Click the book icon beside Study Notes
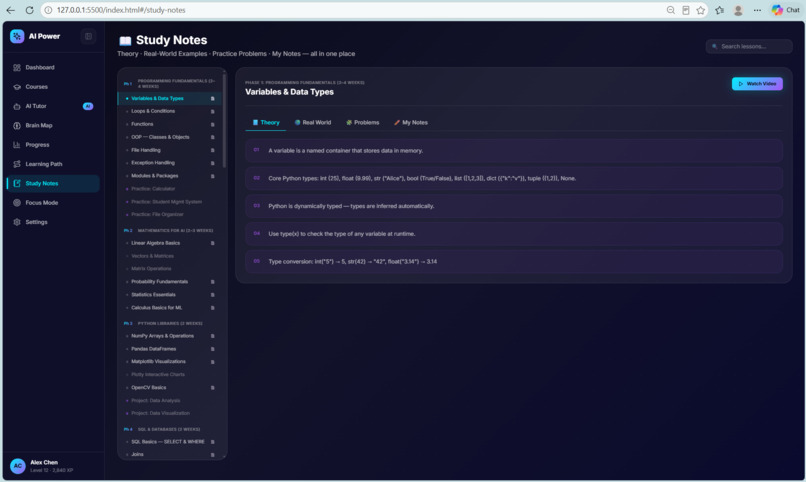806x482 pixels. coord(125,41)
